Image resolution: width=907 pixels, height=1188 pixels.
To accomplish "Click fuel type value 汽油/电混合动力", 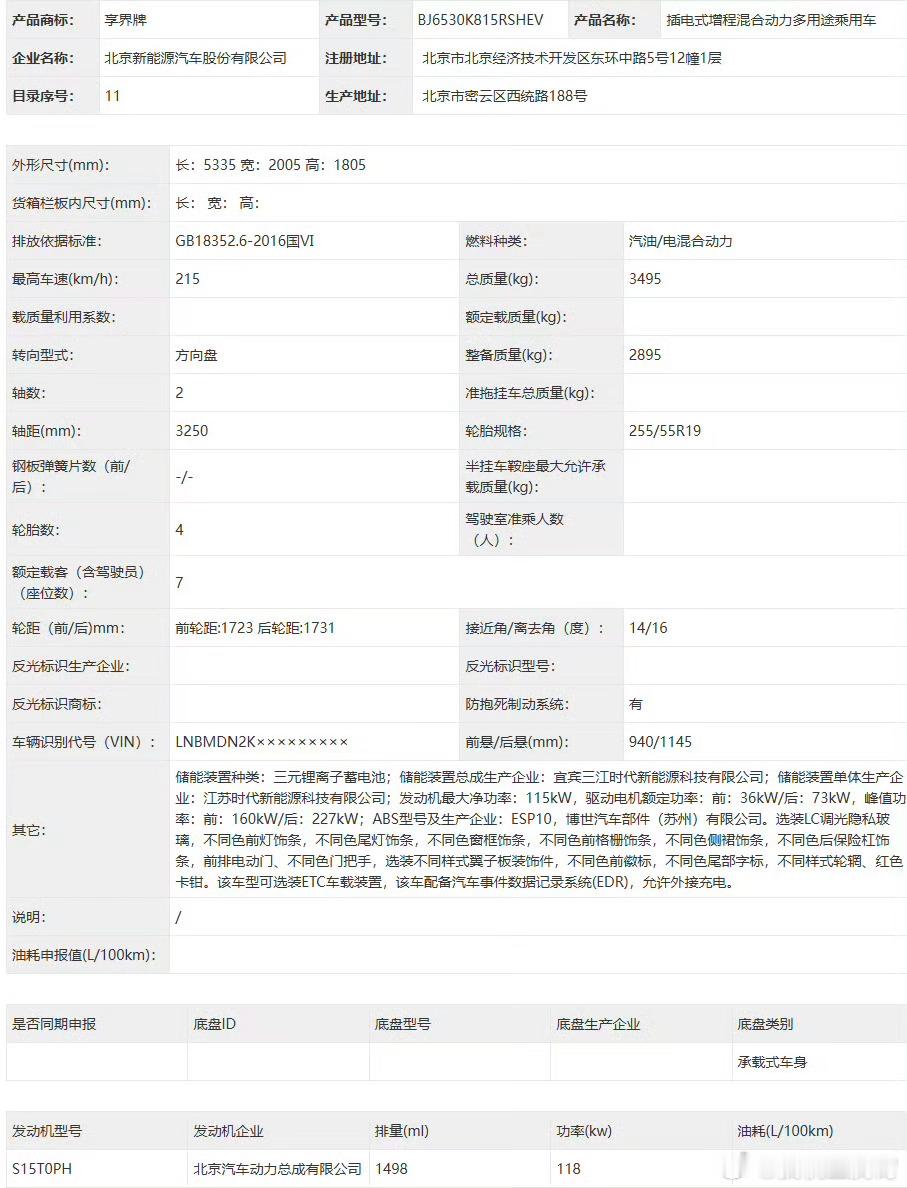I will 680,241.
